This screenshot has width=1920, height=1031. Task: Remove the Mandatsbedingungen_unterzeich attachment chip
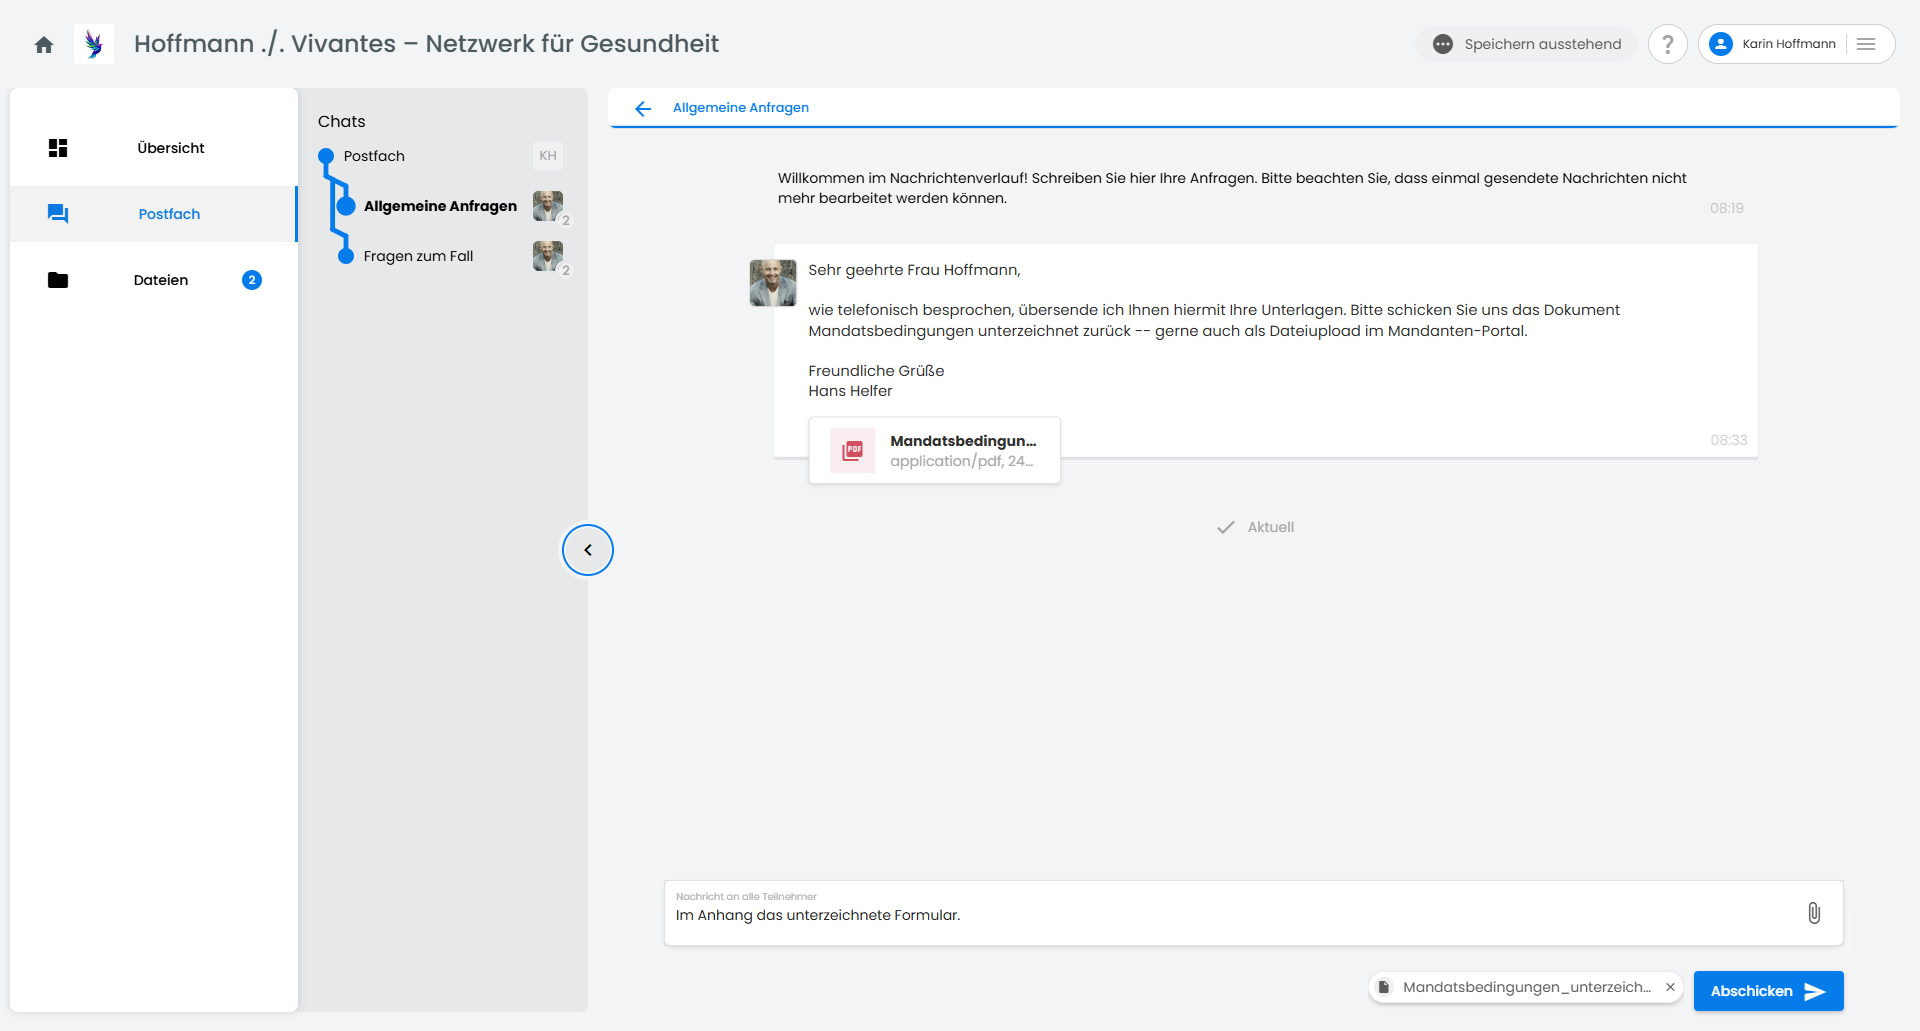1670,987
